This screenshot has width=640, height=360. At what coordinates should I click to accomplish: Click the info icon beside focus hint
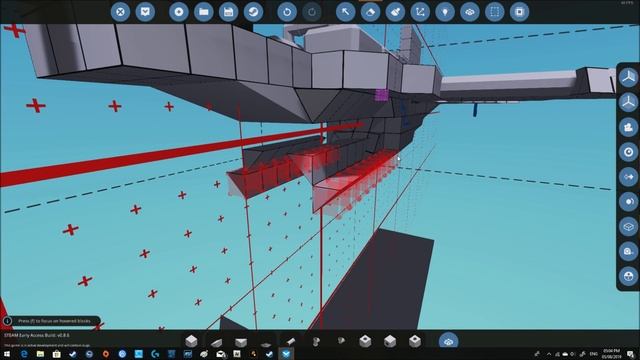pos(7,321)
